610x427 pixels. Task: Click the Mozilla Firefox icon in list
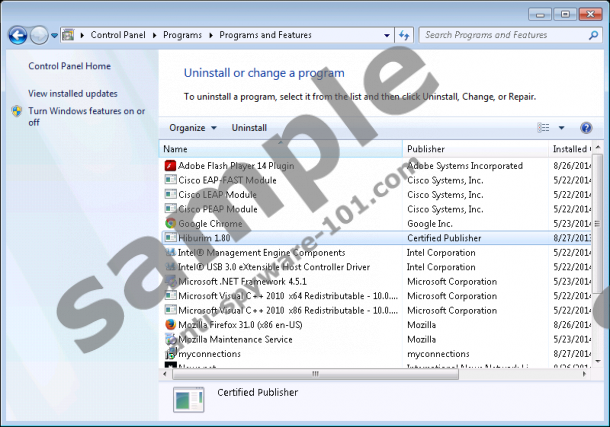(170, 325)
